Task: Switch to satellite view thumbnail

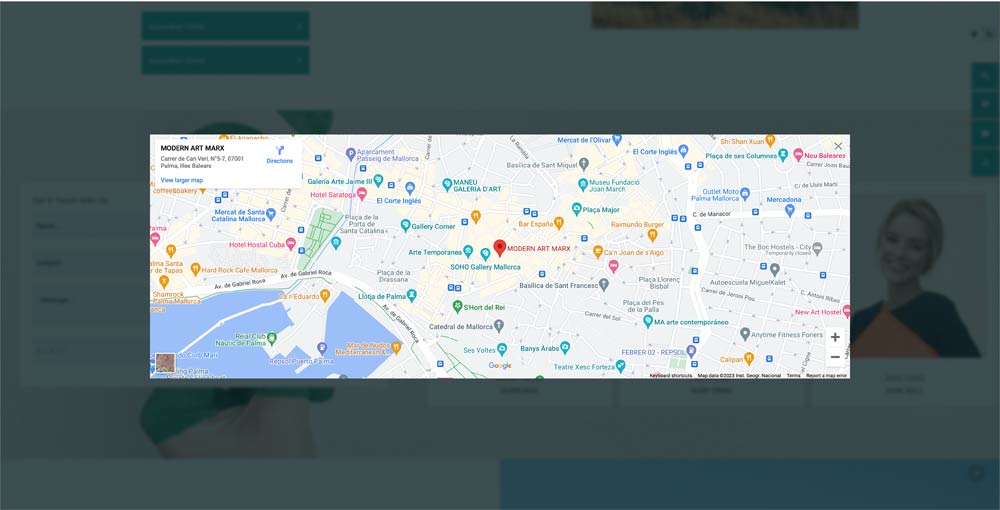Action: click(x=165, y=363)
